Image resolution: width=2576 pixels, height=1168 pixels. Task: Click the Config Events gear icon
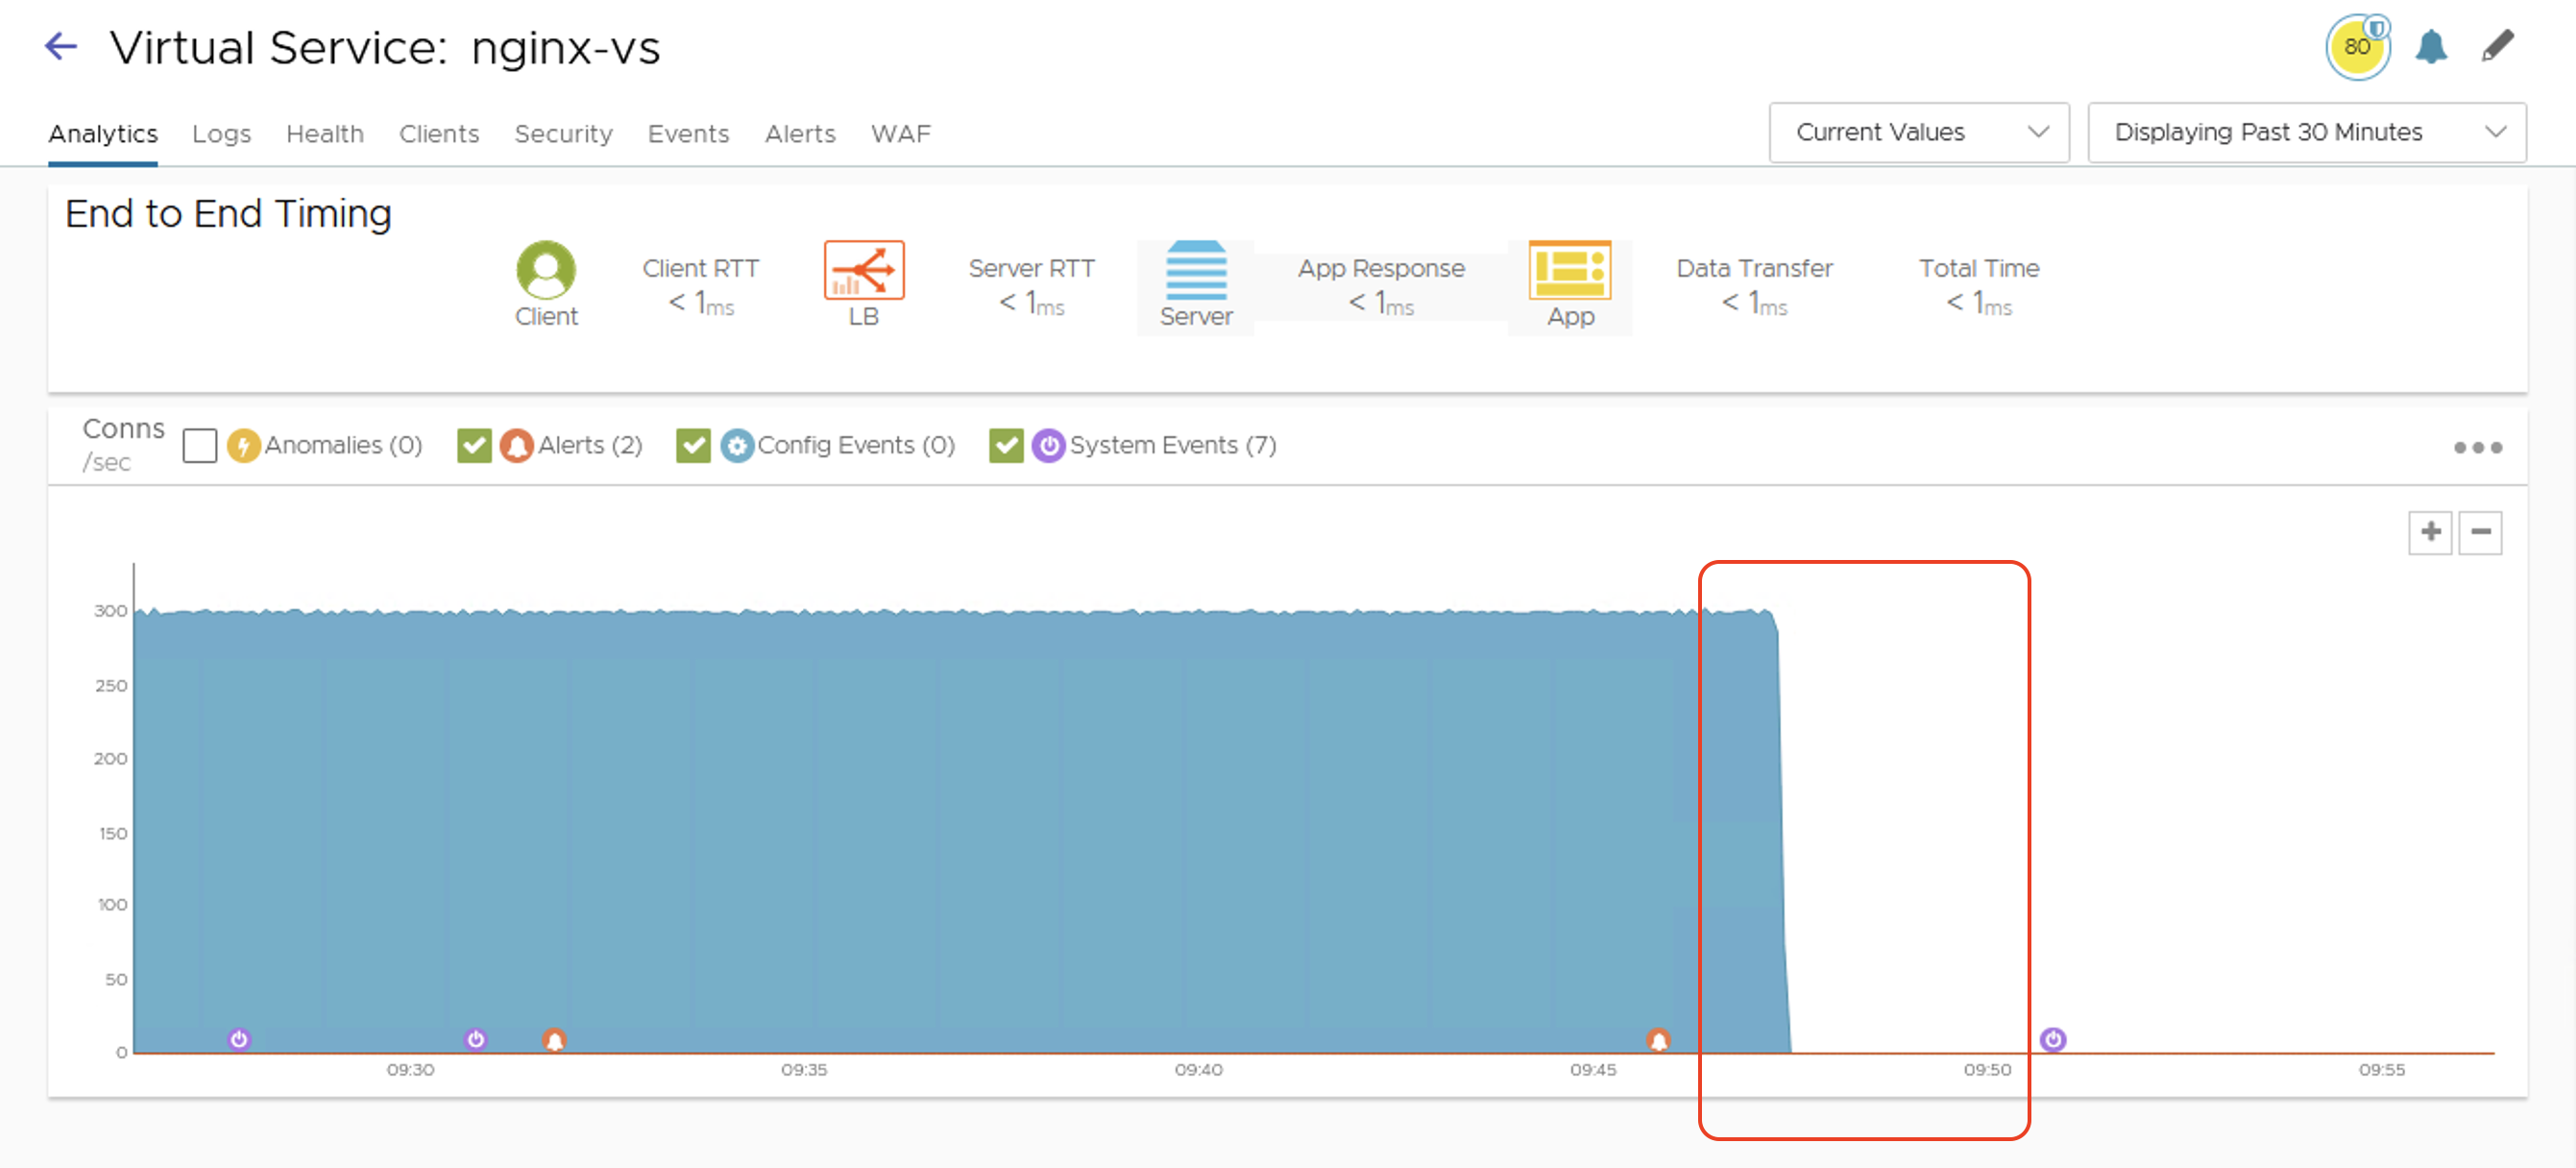pyautogui.click(x=737, y=445)
